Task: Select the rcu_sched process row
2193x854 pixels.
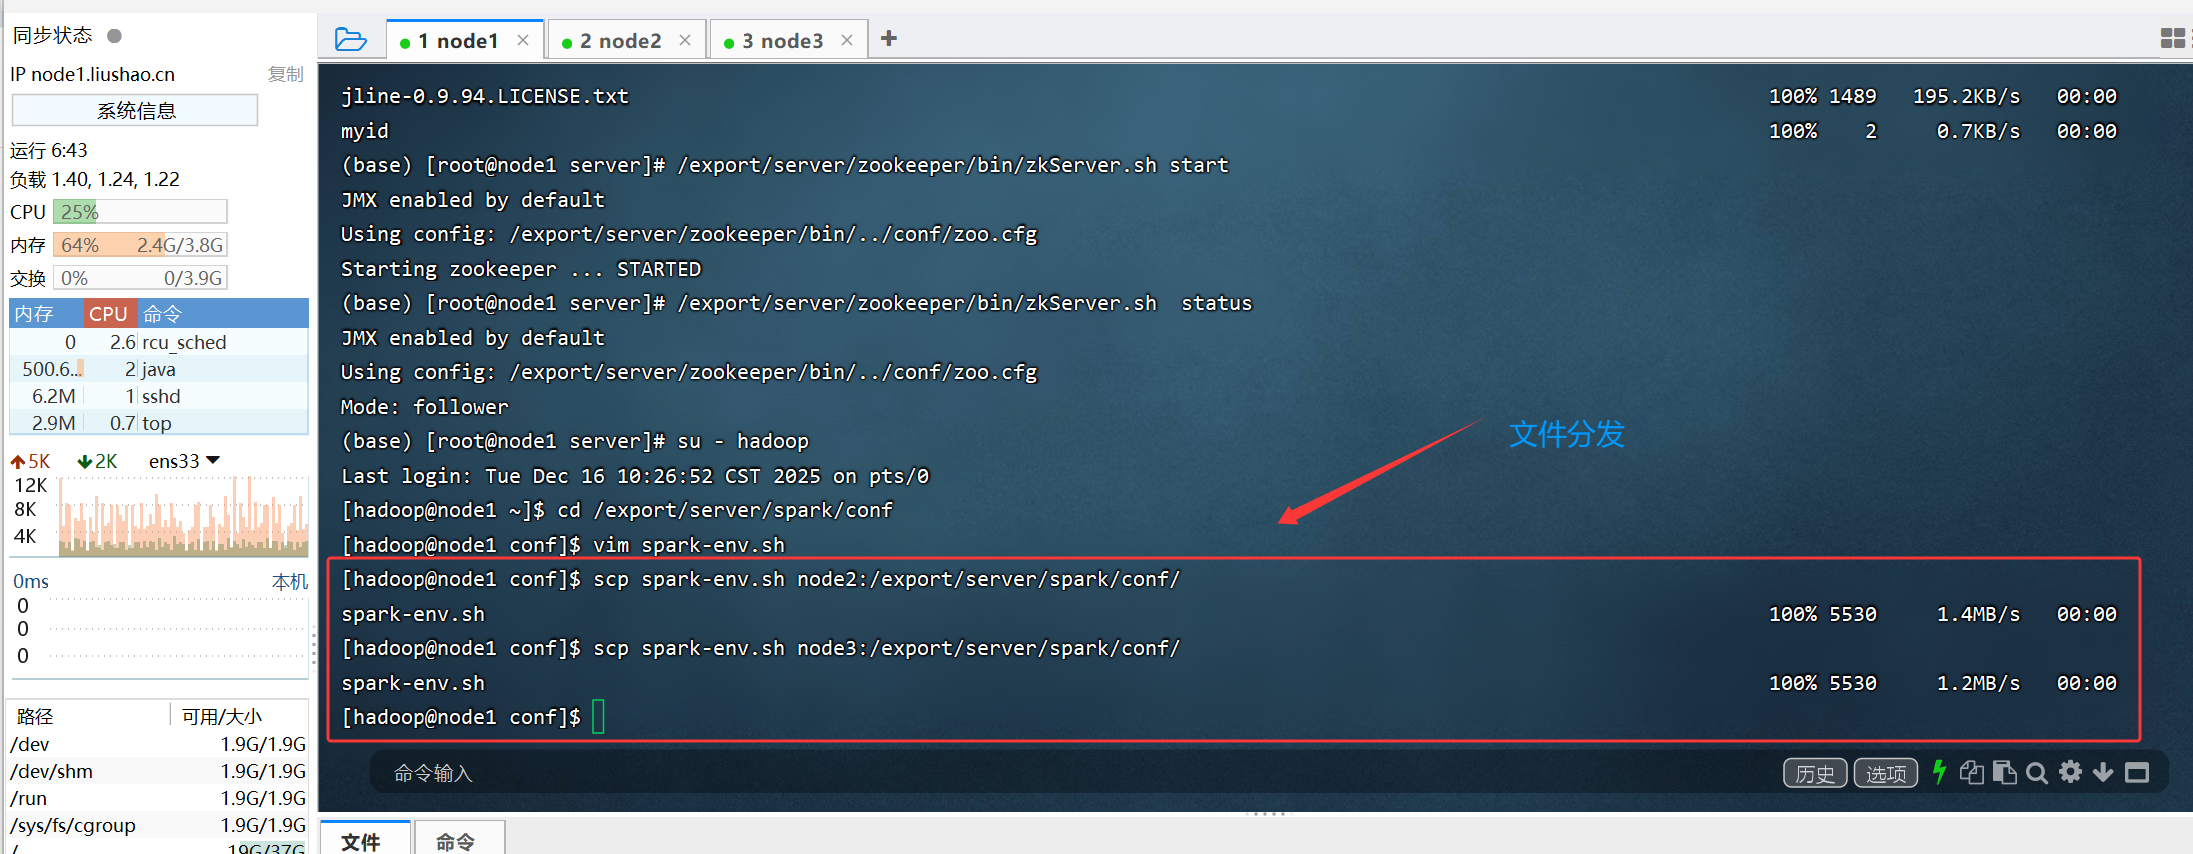Action: (x=159, y=342)
